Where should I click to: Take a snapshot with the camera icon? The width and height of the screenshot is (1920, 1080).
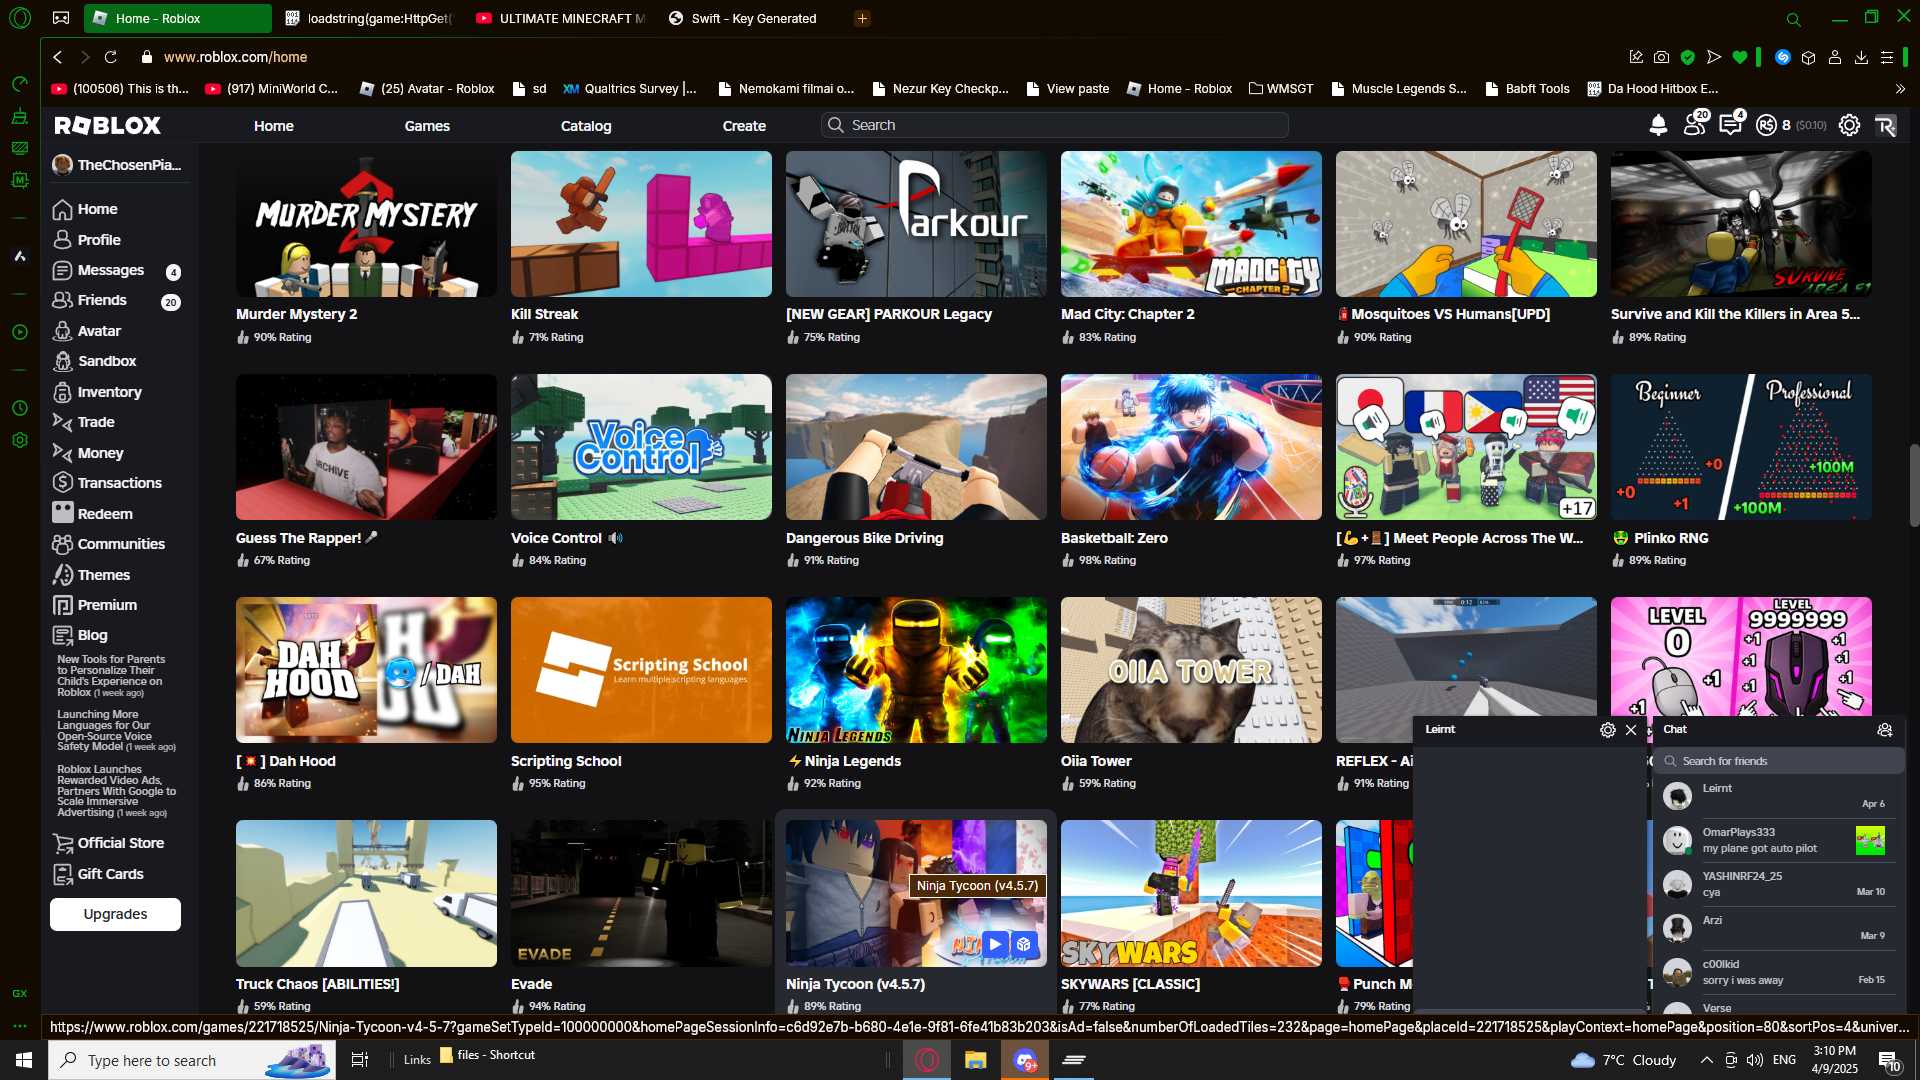[x=1661, y=57]
